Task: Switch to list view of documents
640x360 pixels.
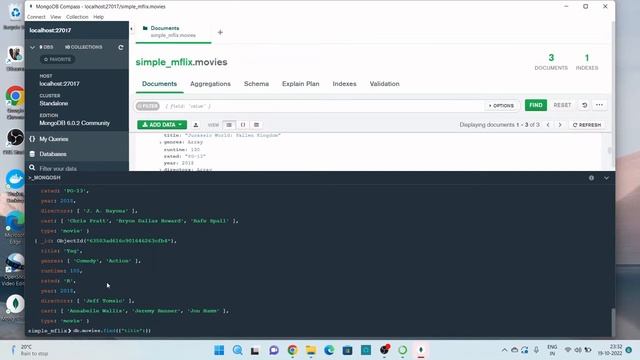Action: point(229,125)
